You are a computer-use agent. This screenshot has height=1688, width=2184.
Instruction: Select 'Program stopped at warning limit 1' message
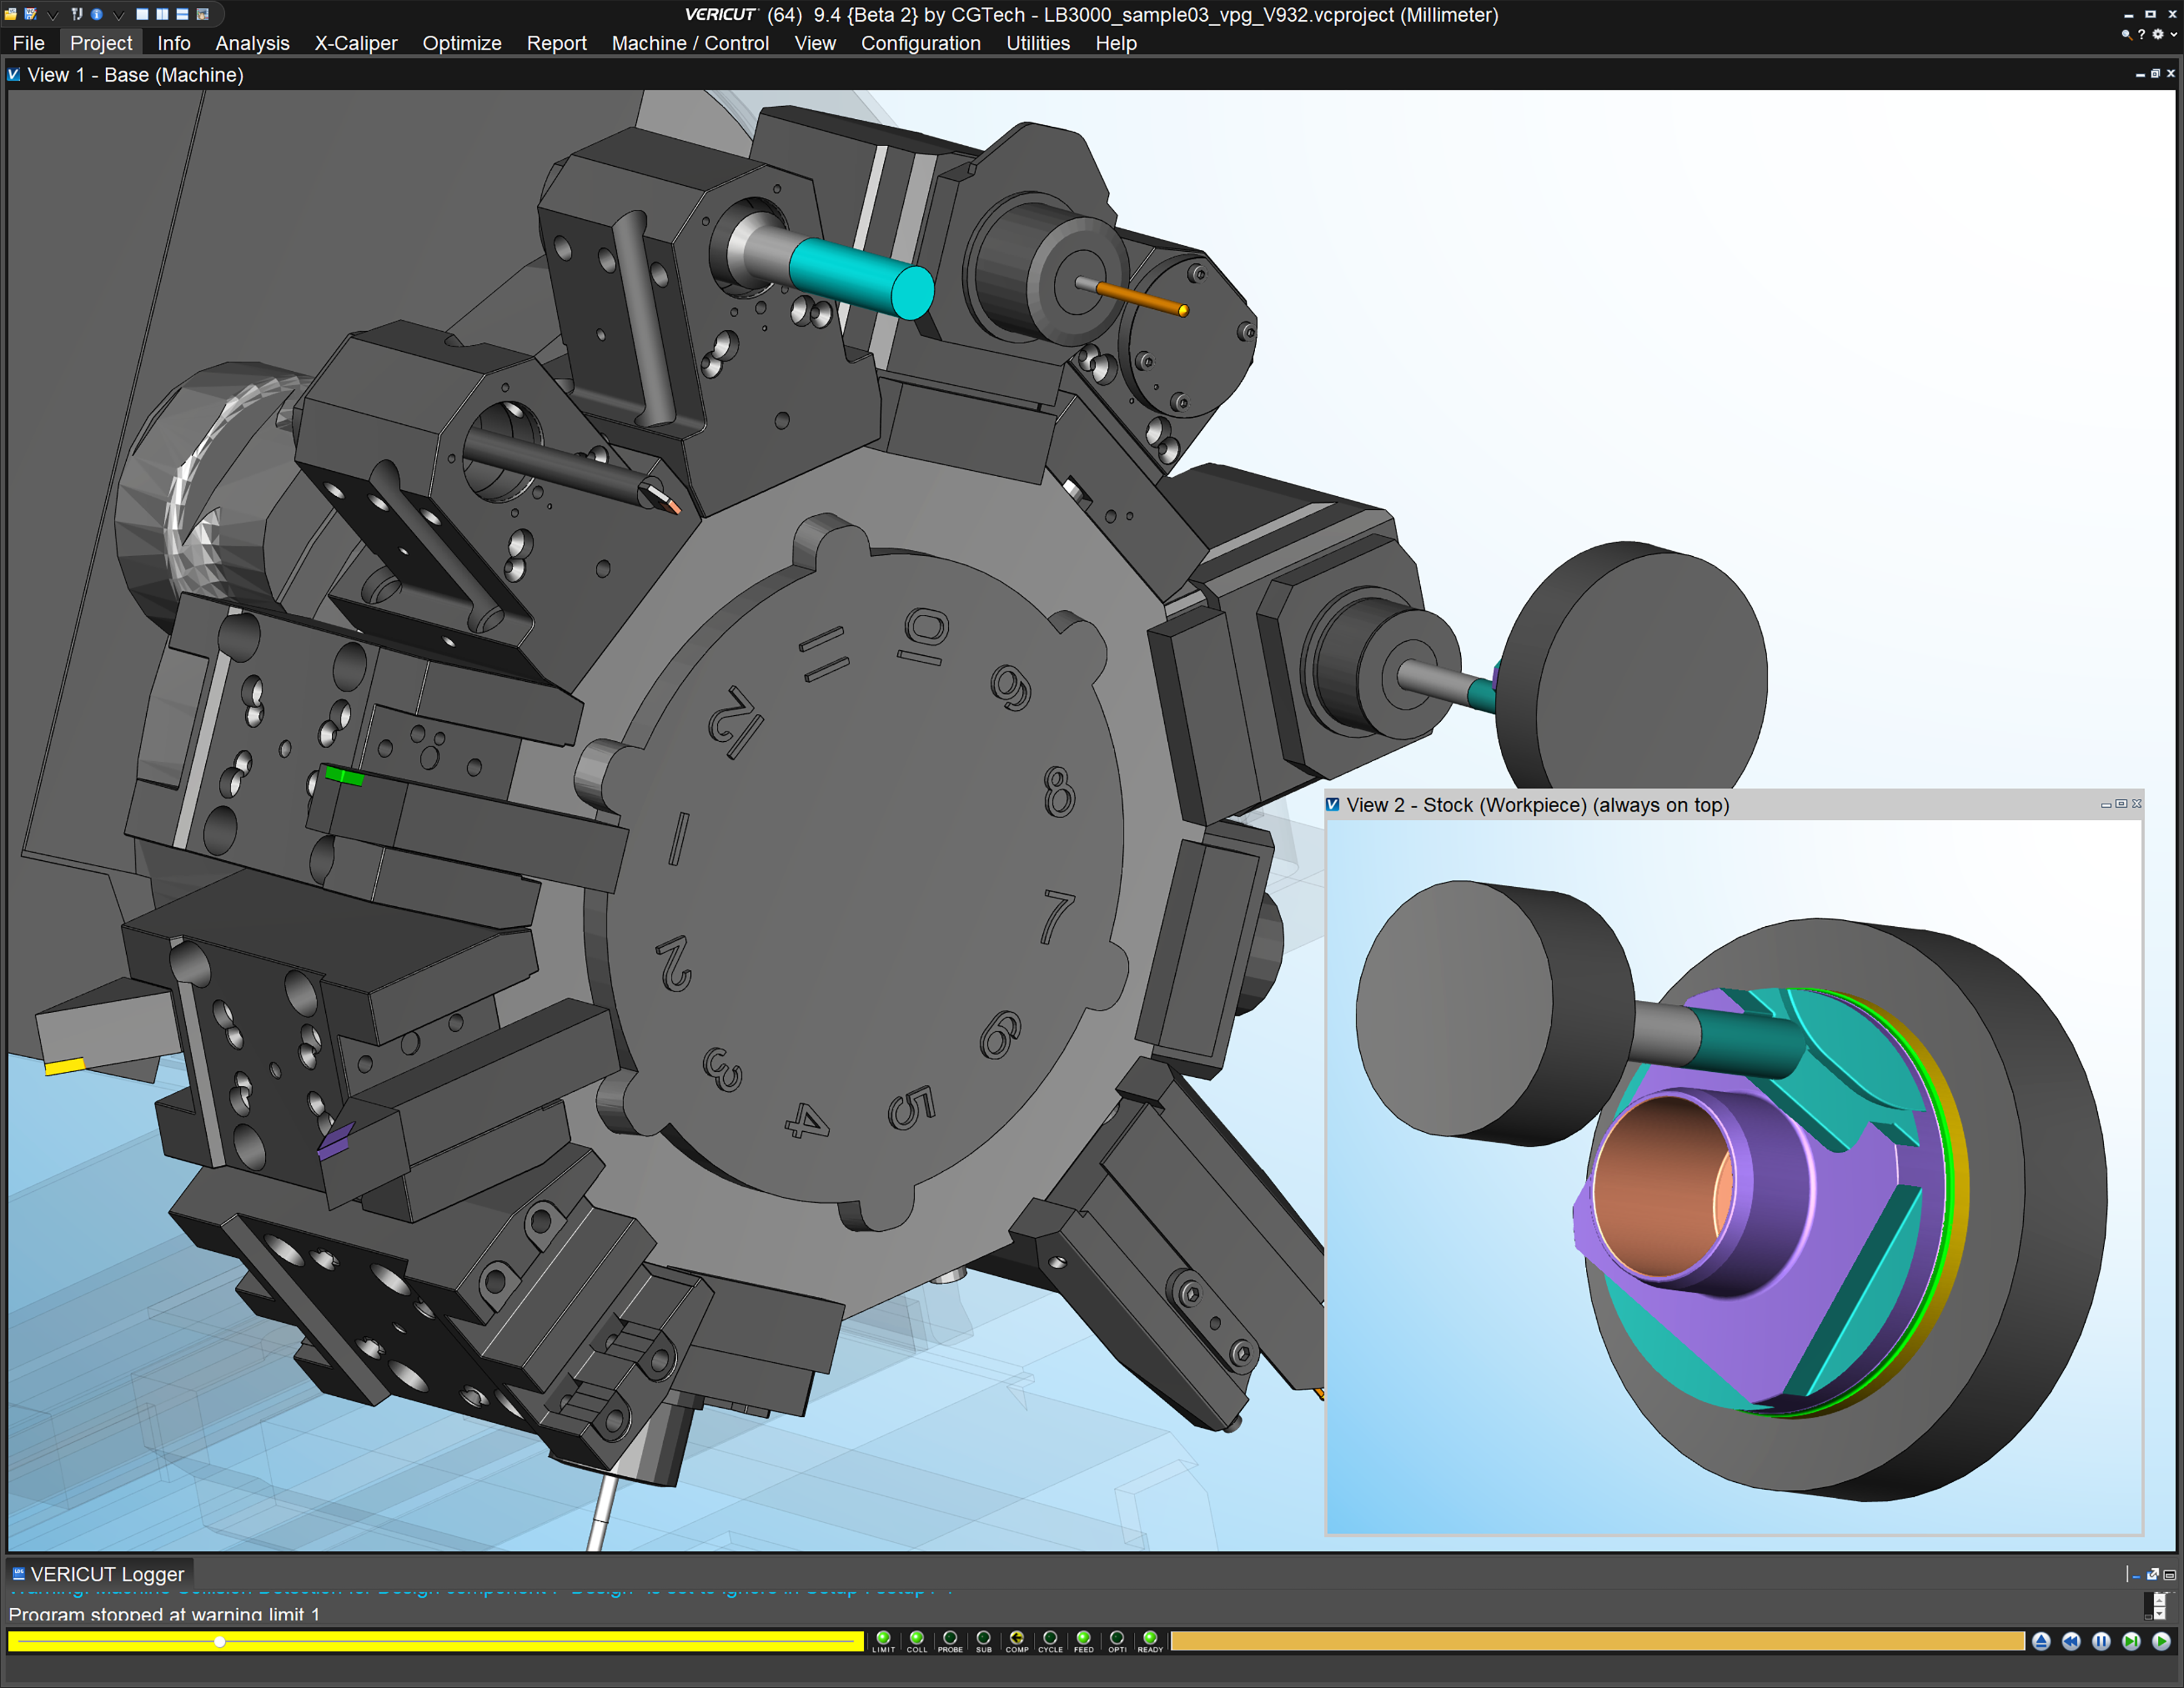[x=164, y=1614]
